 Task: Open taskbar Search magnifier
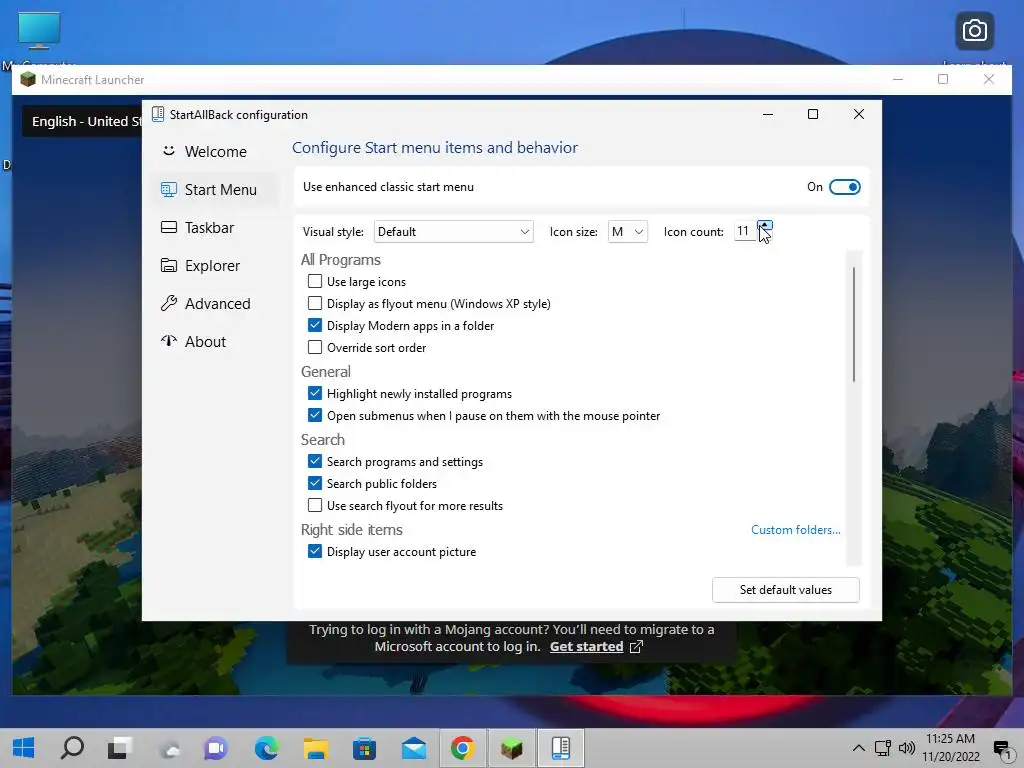coord(72,748)
